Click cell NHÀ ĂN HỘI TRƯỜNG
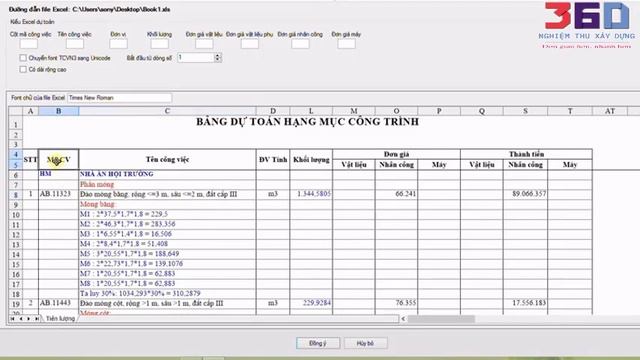The image size is (640, 360). click(167, 174)
